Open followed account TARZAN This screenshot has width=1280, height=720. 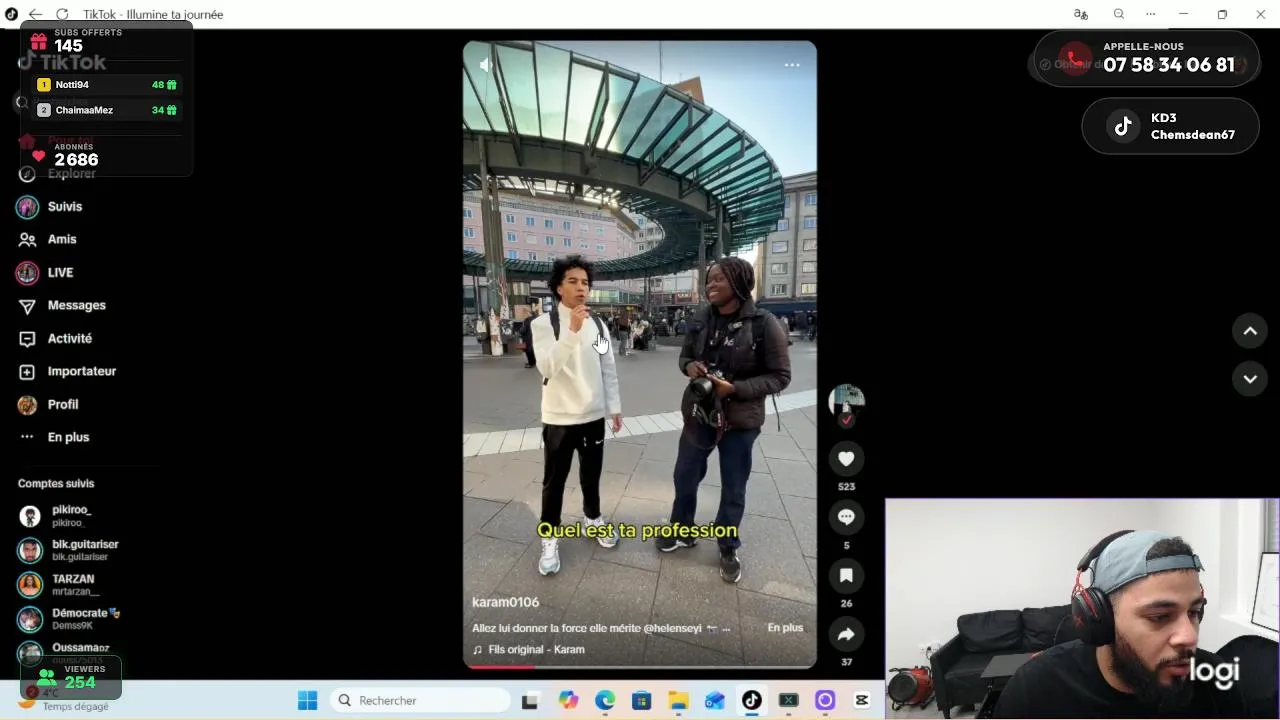tap(60, 585)
